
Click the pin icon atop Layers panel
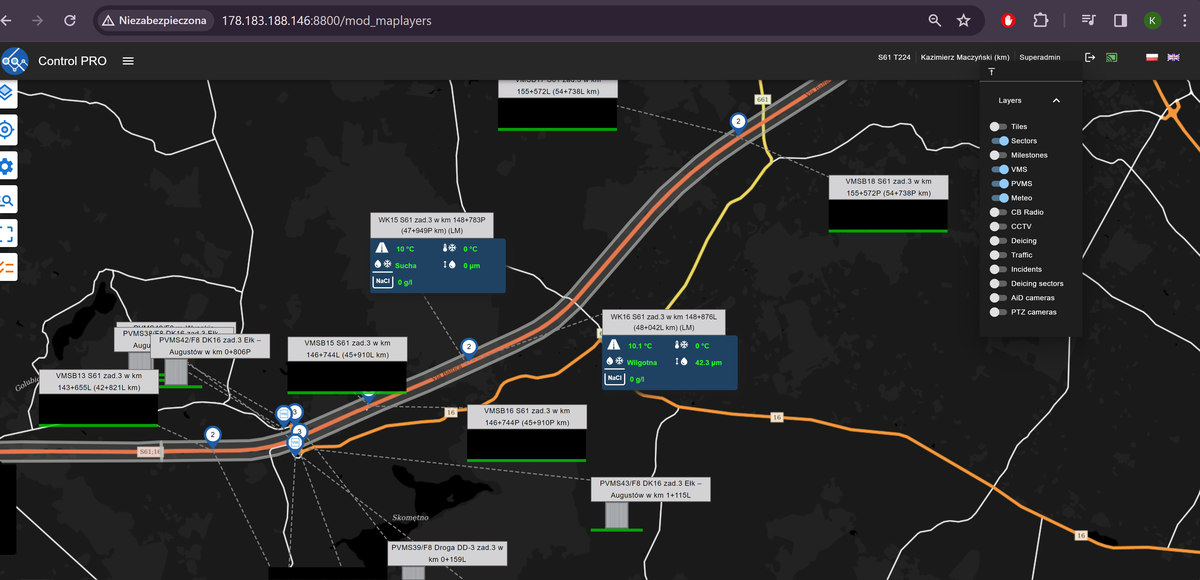pos(991,72)
